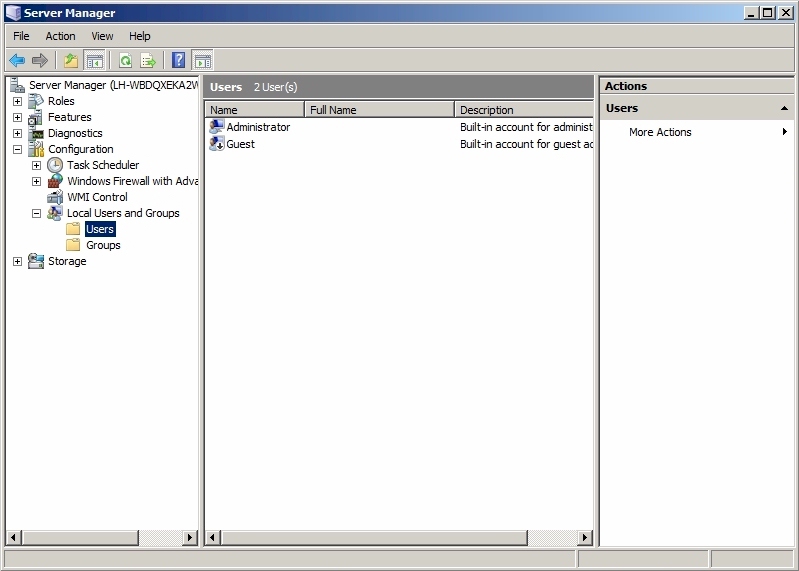
Task: Click the Groups folder icon
Action: coord(73,245)
